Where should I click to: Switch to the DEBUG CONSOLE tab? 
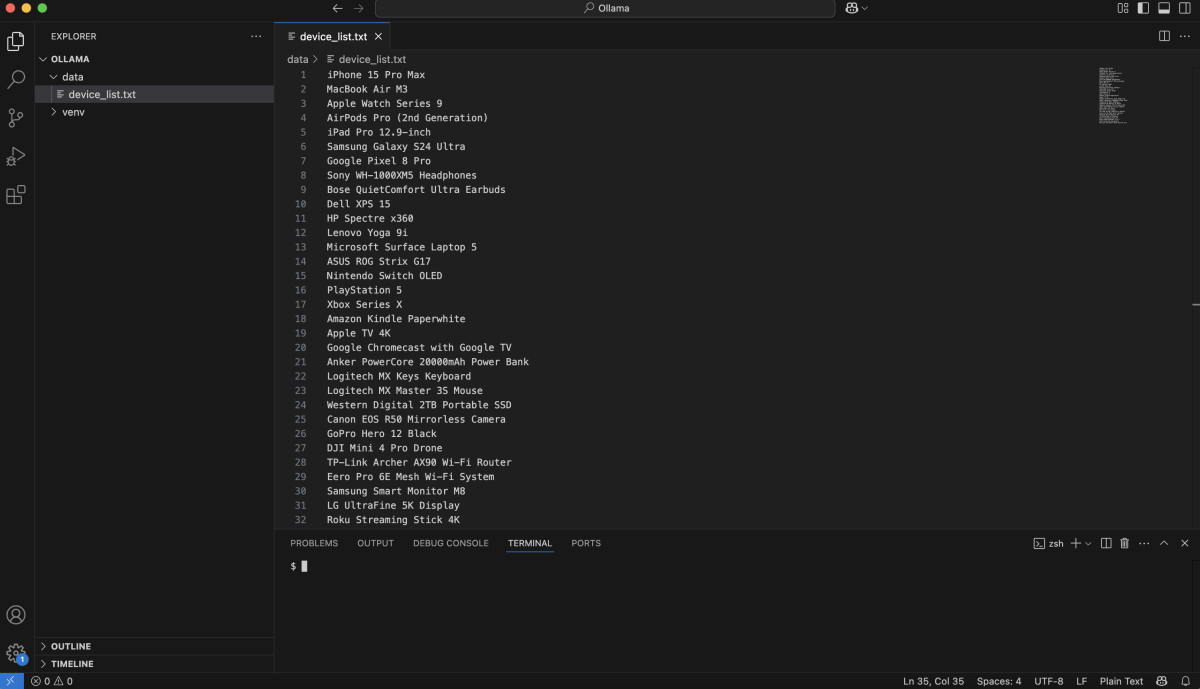point(451,543)
